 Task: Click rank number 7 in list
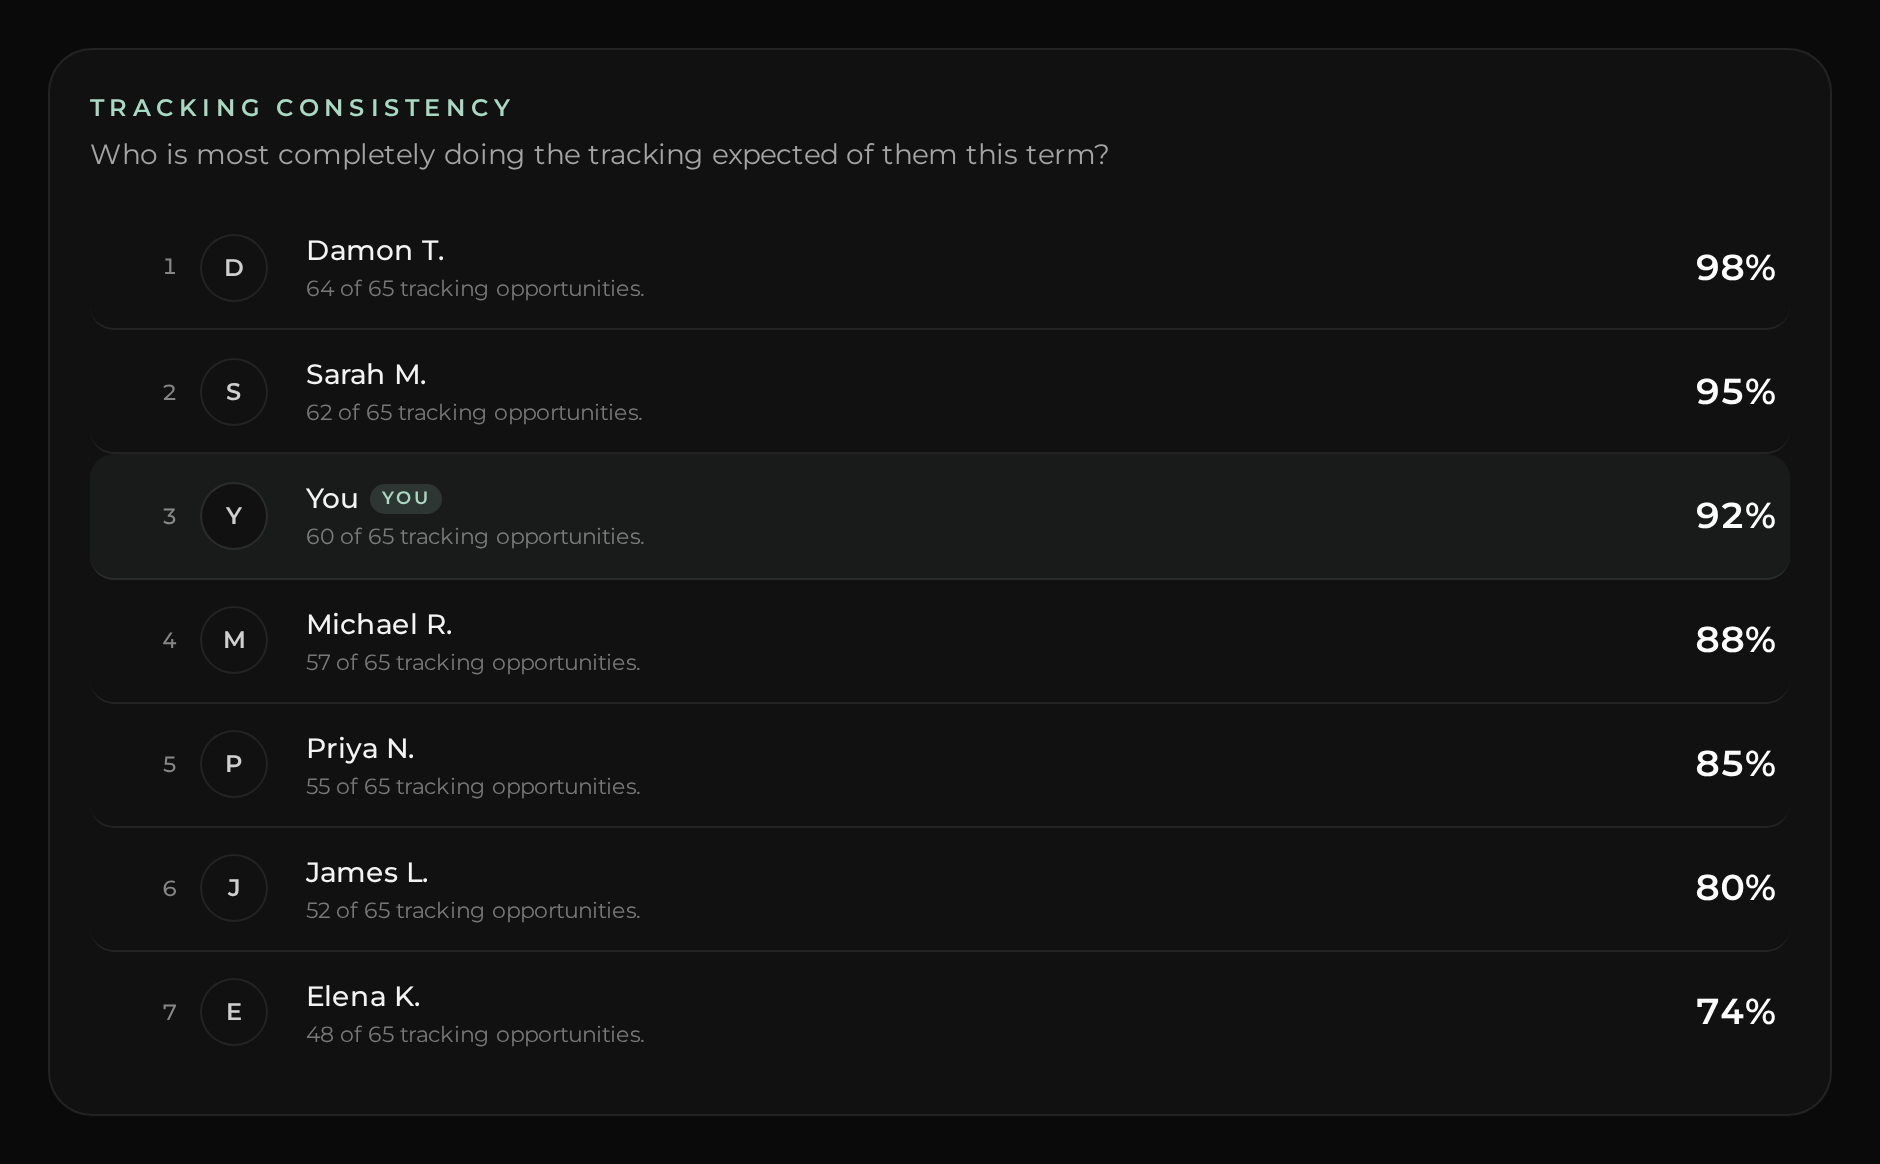[x=170, y=1012]
